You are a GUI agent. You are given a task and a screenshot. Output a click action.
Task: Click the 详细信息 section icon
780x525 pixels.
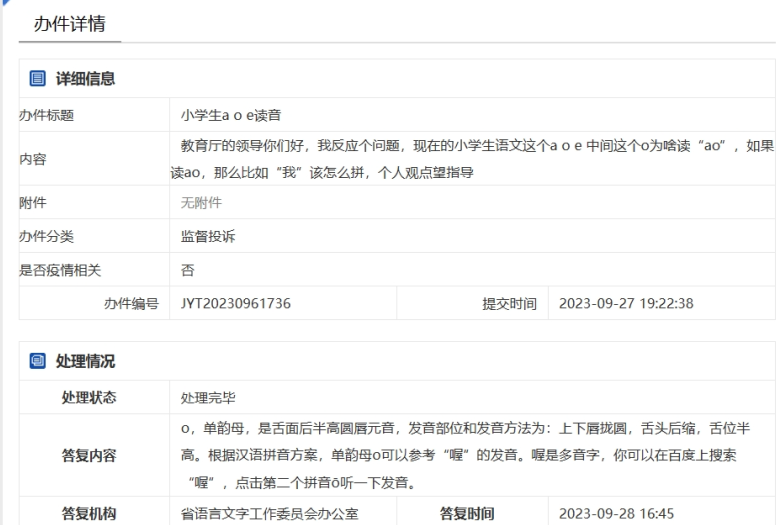pos(38,79)
